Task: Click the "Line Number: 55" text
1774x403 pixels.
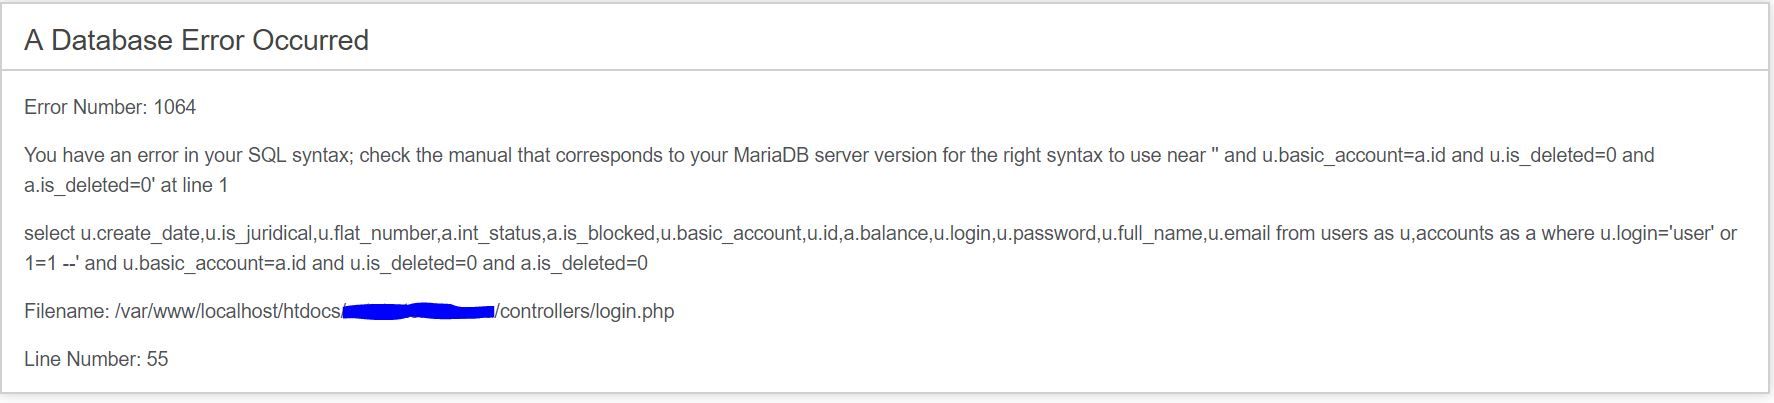Action: [x=96, y=359]
